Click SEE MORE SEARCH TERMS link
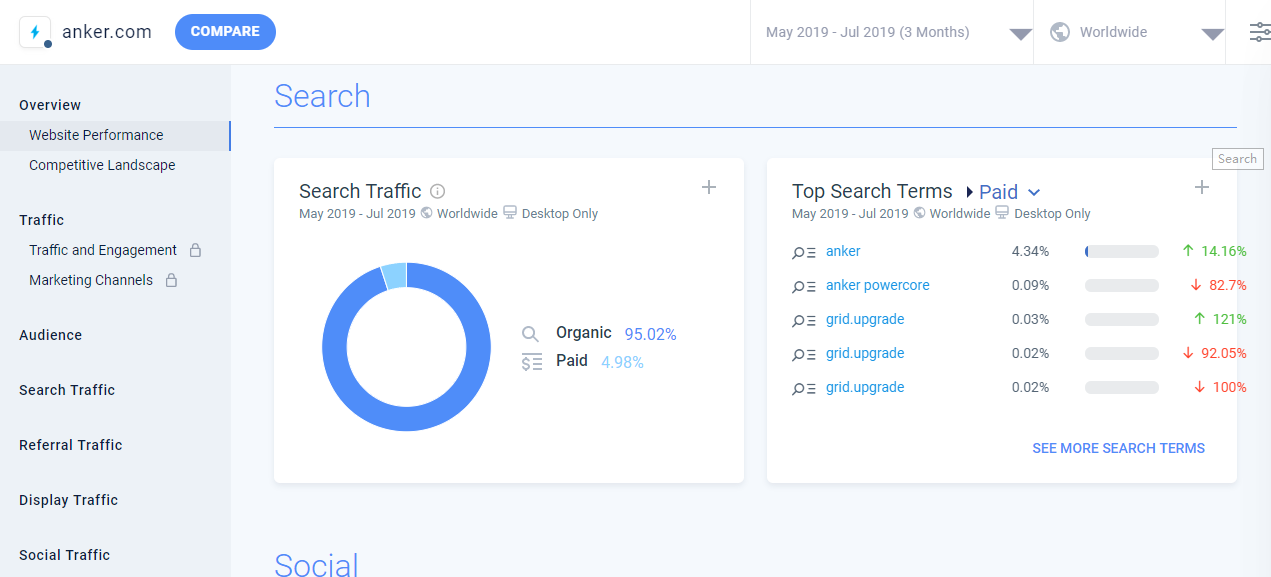1271x577 pixels. point(1118,448)
